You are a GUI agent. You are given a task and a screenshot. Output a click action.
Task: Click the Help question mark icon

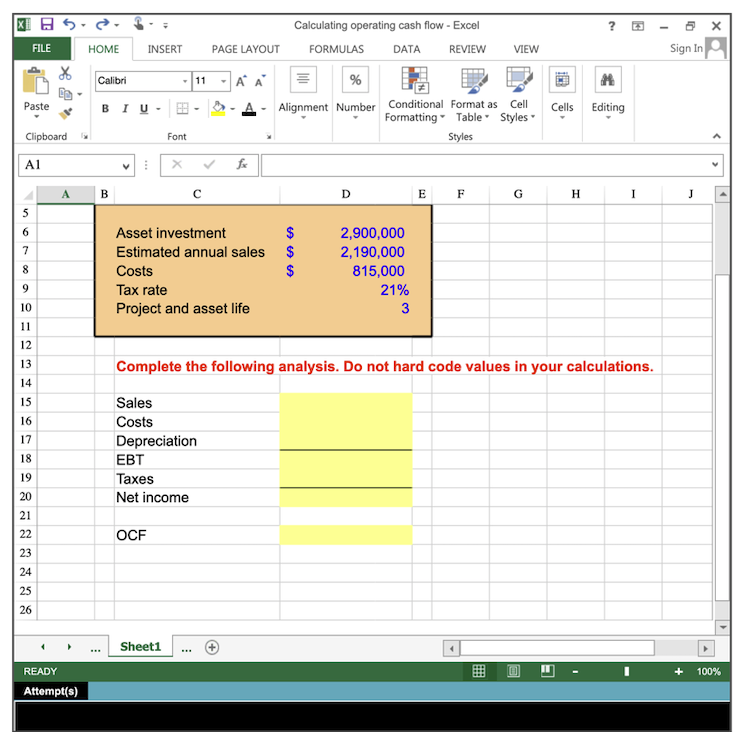[612, 26]
